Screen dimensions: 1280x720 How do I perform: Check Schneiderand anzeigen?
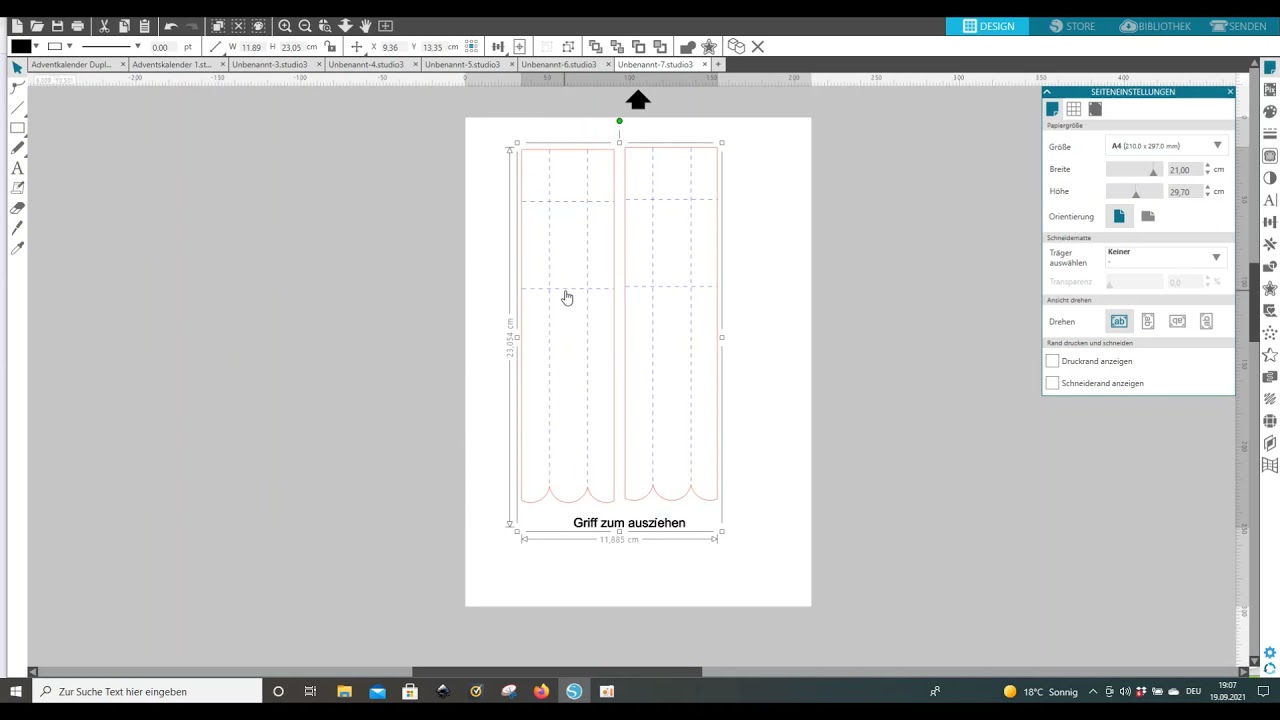tap(1052, 383)
